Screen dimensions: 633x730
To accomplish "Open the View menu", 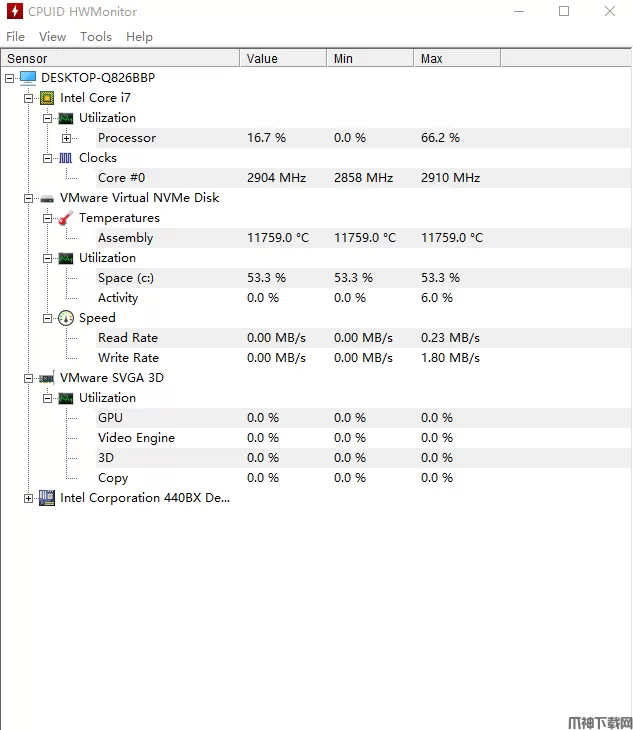I will (x=52, y=36).
